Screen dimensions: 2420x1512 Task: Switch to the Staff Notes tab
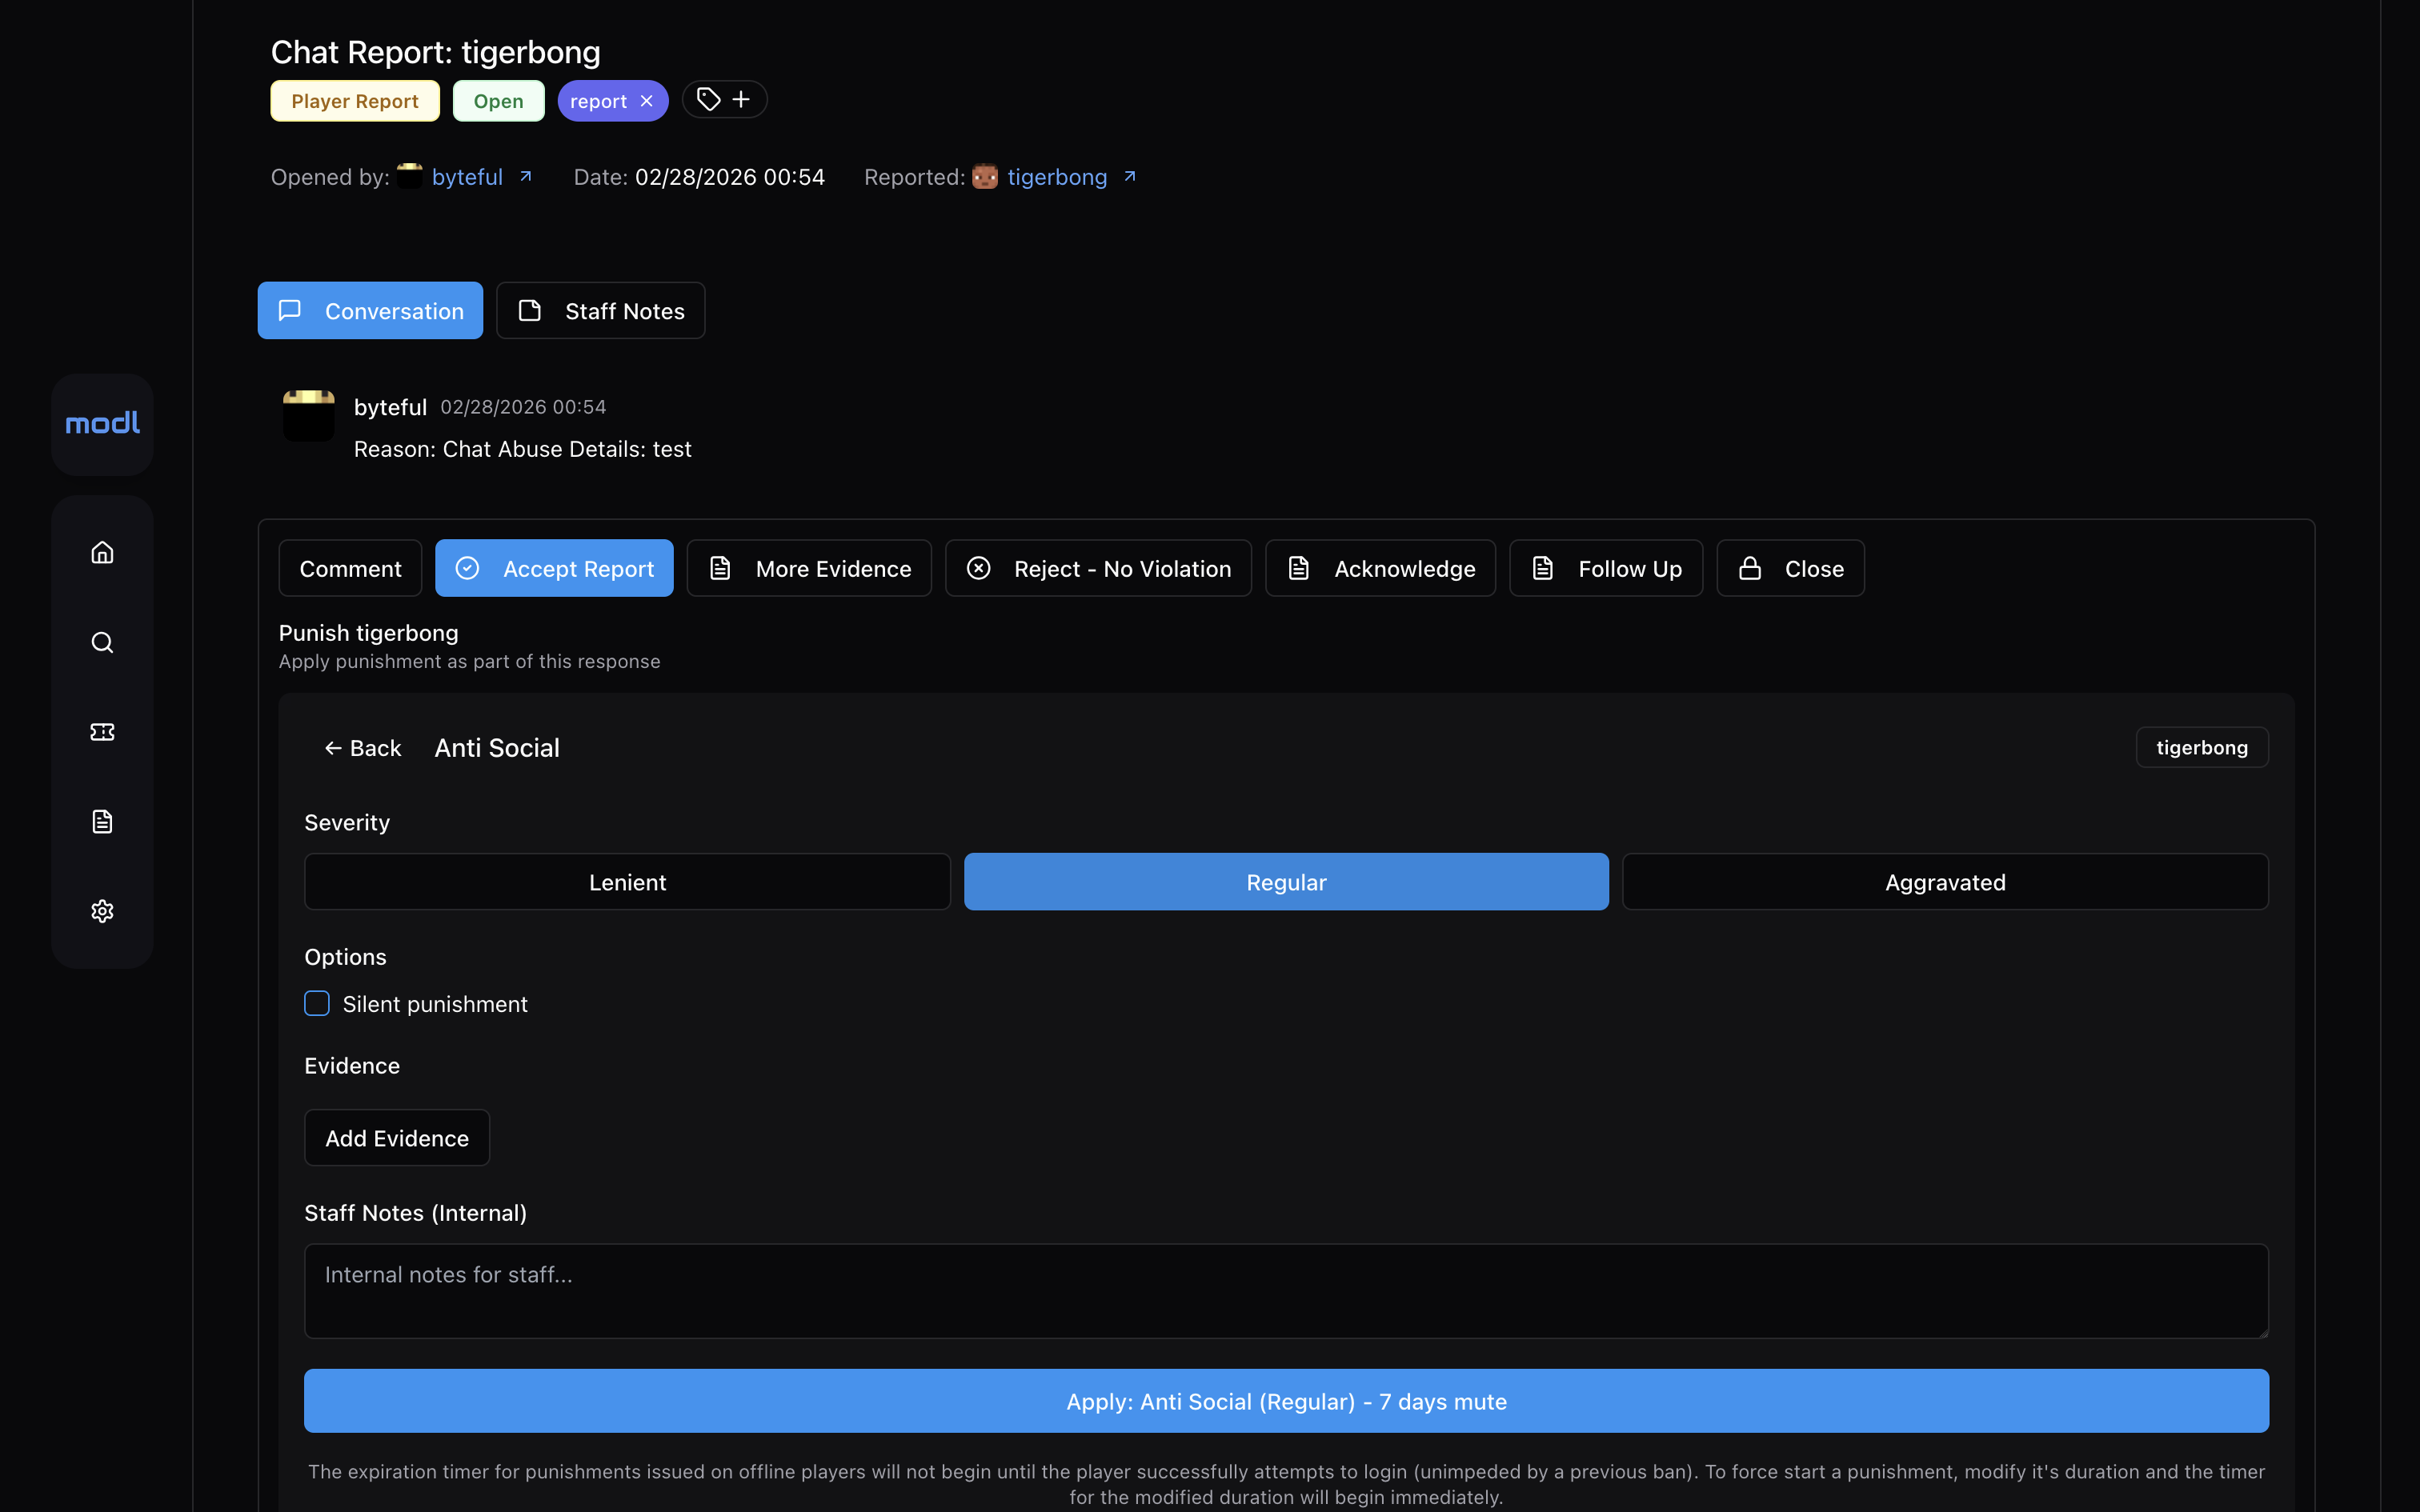pos(600,311)
